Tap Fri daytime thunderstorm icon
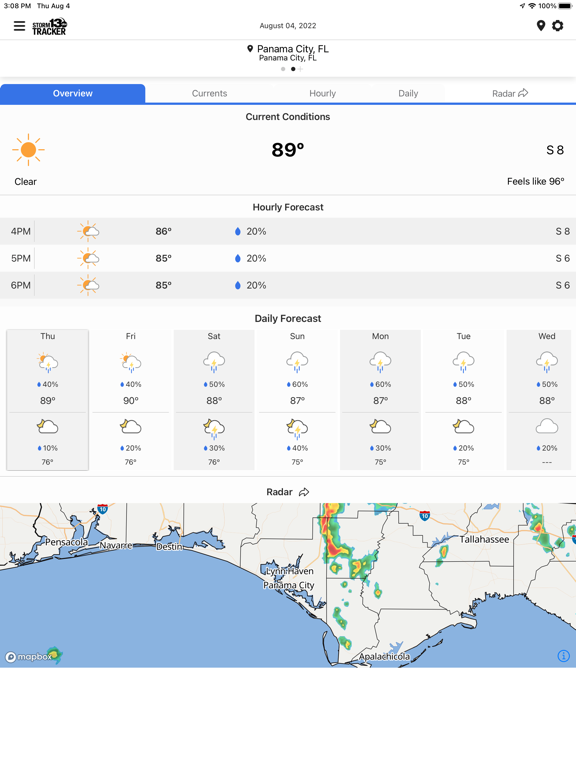576x768 pixels. (x=131, y=362)
